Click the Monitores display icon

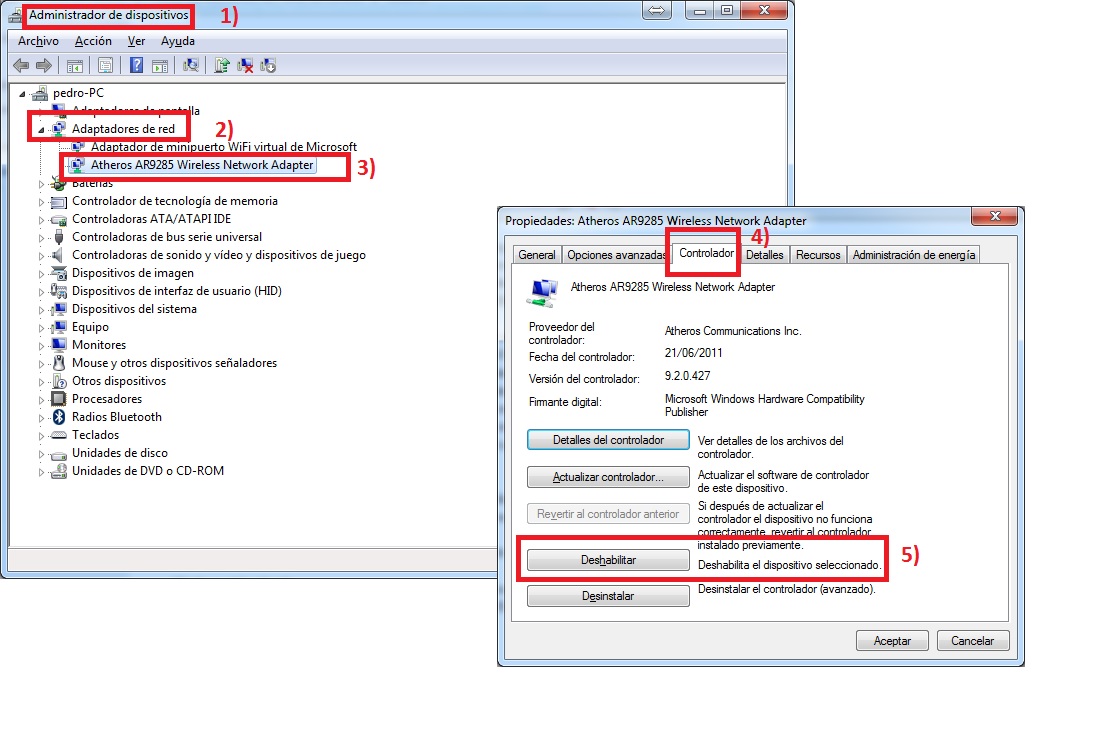click(x=59, y=345)
